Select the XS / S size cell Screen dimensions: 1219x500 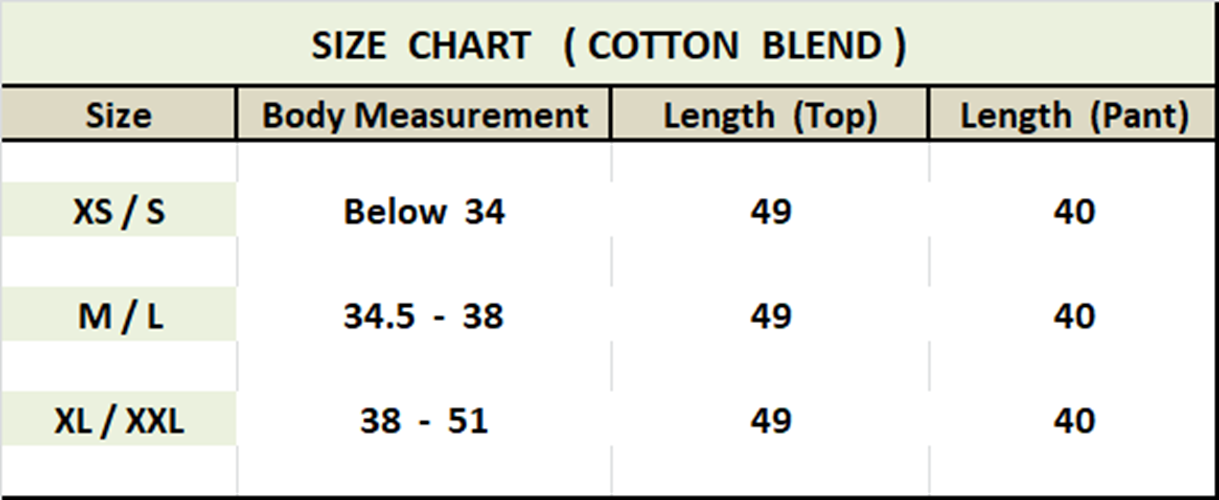(118, 210)
